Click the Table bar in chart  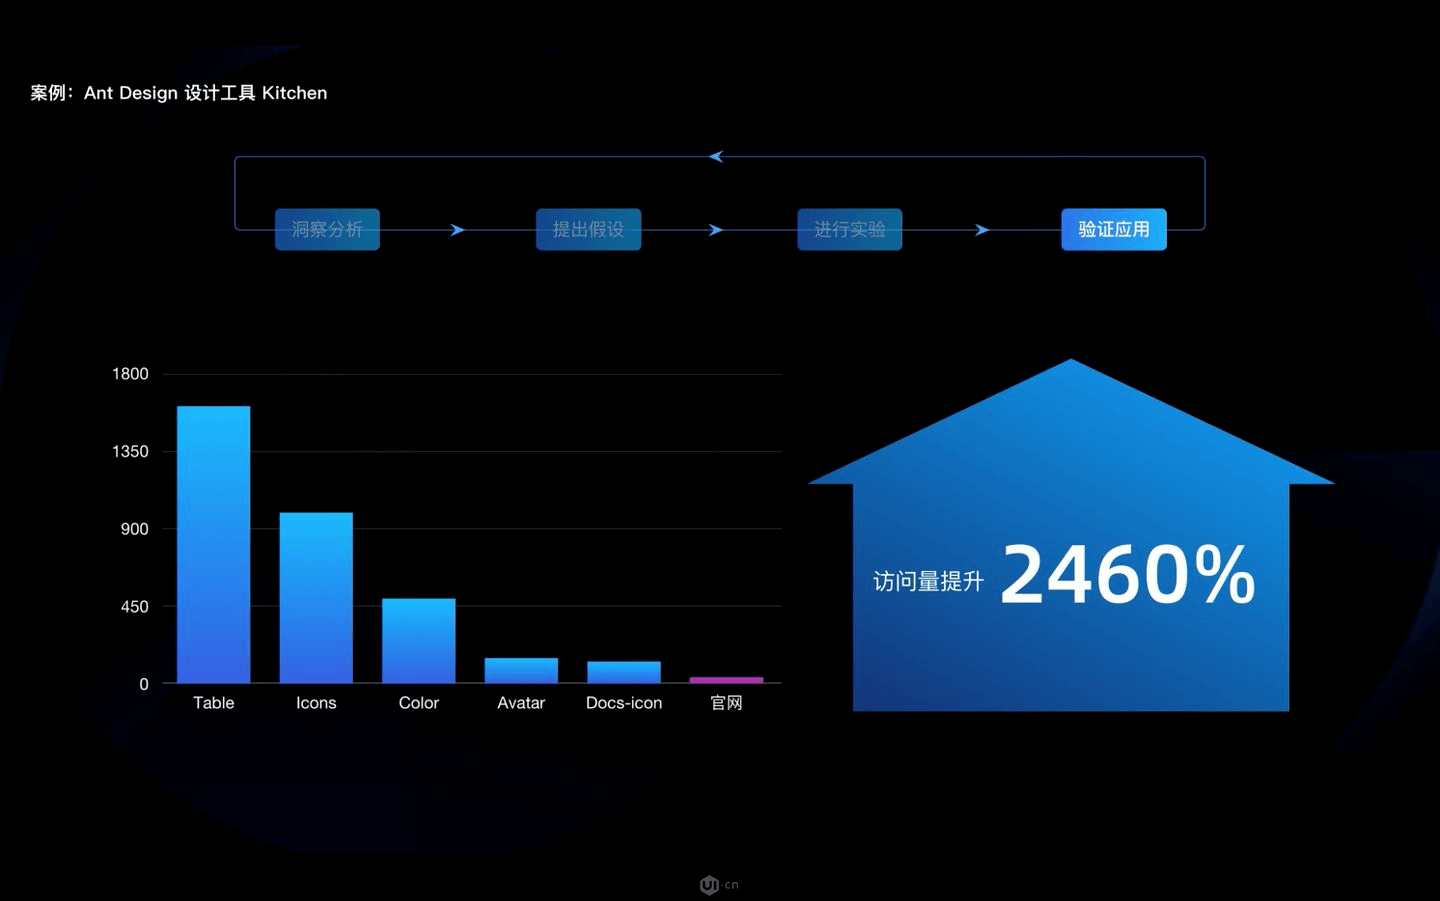tap(213, 544)
